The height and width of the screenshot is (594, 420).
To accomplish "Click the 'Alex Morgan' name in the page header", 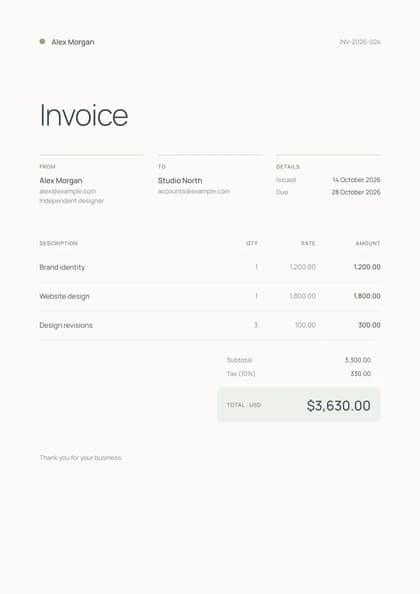I will tap(73, 42).
